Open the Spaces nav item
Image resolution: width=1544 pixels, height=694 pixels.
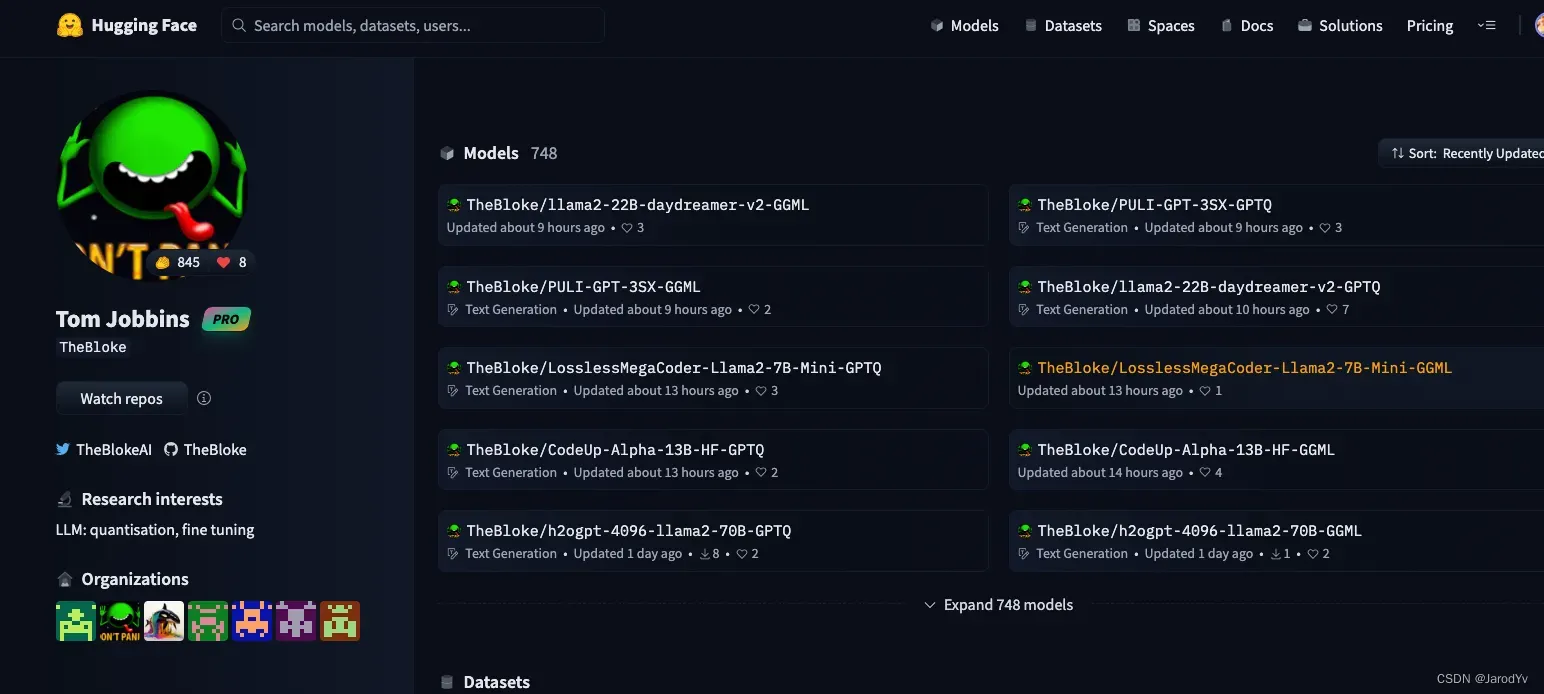pos(1161,25)
